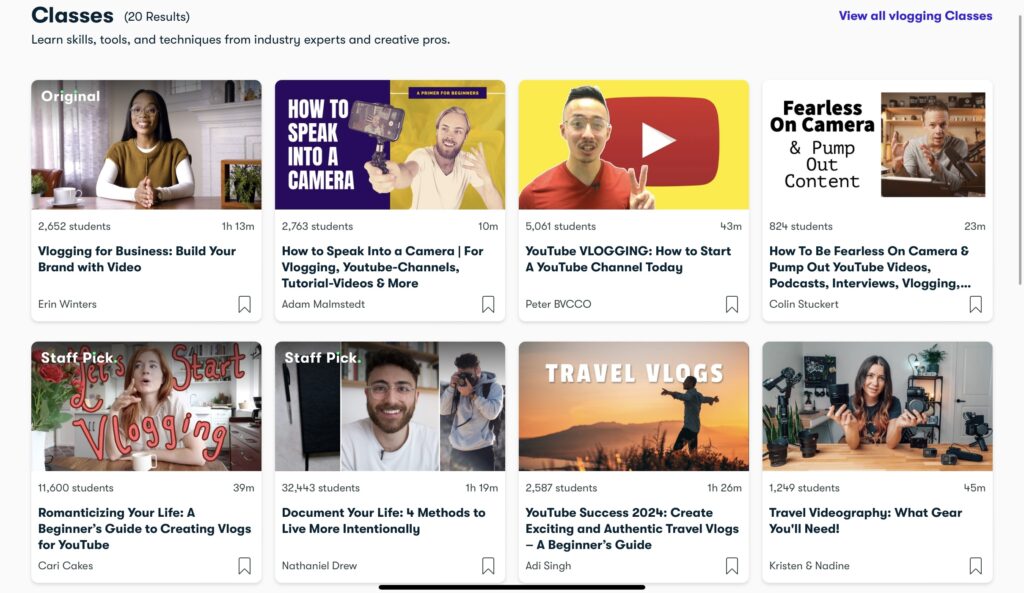Image resolution: width=1024 pixels, height=593 pixels.
Task: Open the Travel Vlogs sunset thumbnail
Action: [634, 406]
